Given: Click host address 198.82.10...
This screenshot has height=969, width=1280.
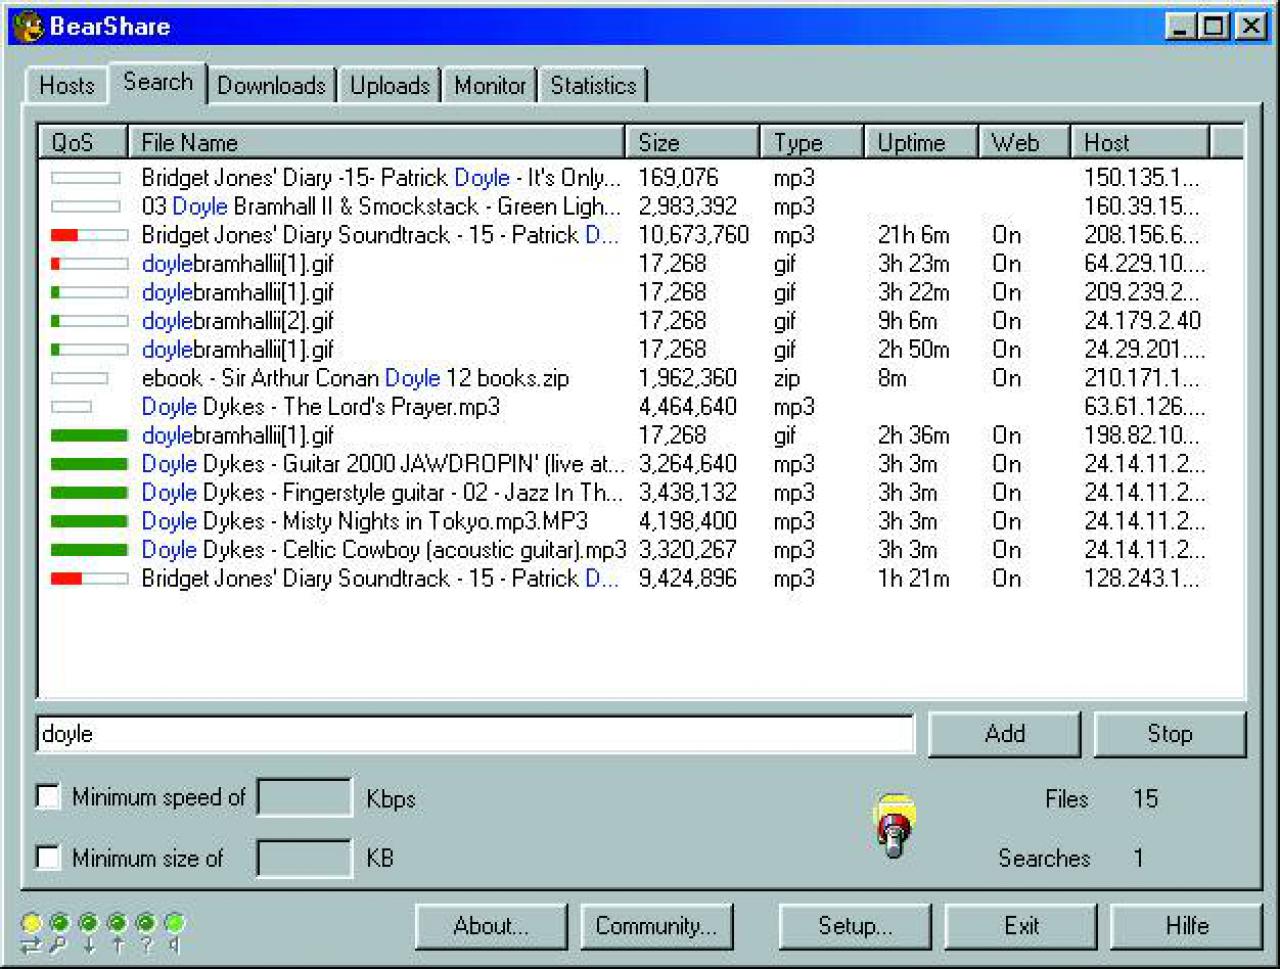Looking at the screenshot, I should tap(1142, 436).
